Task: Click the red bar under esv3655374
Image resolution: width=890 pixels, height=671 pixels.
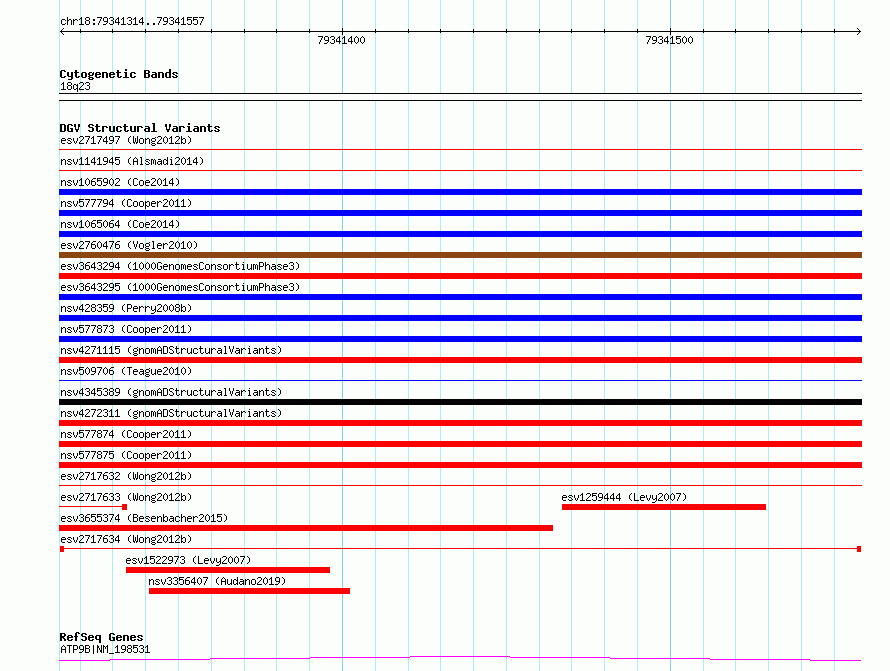Action: (306, 528)
